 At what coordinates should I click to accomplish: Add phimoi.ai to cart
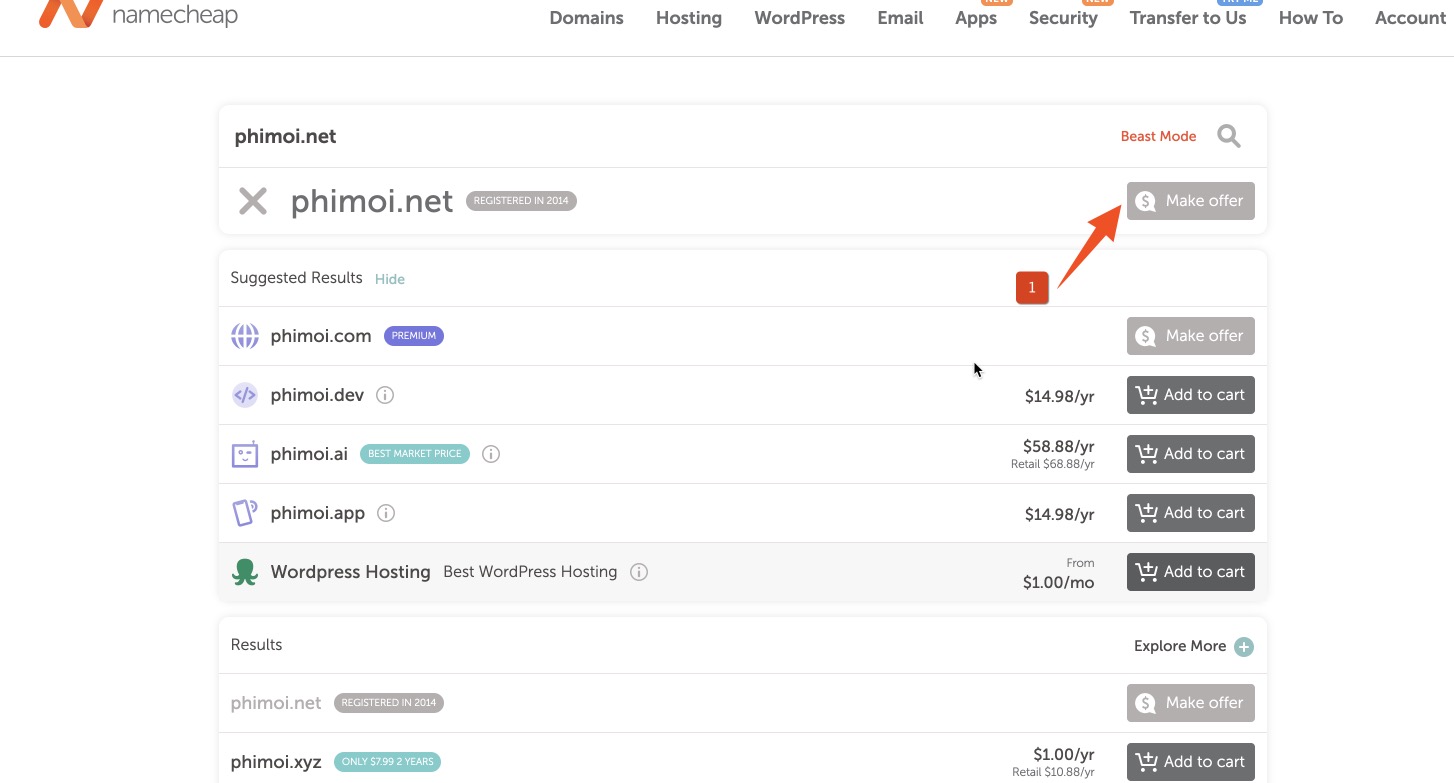1190,454
